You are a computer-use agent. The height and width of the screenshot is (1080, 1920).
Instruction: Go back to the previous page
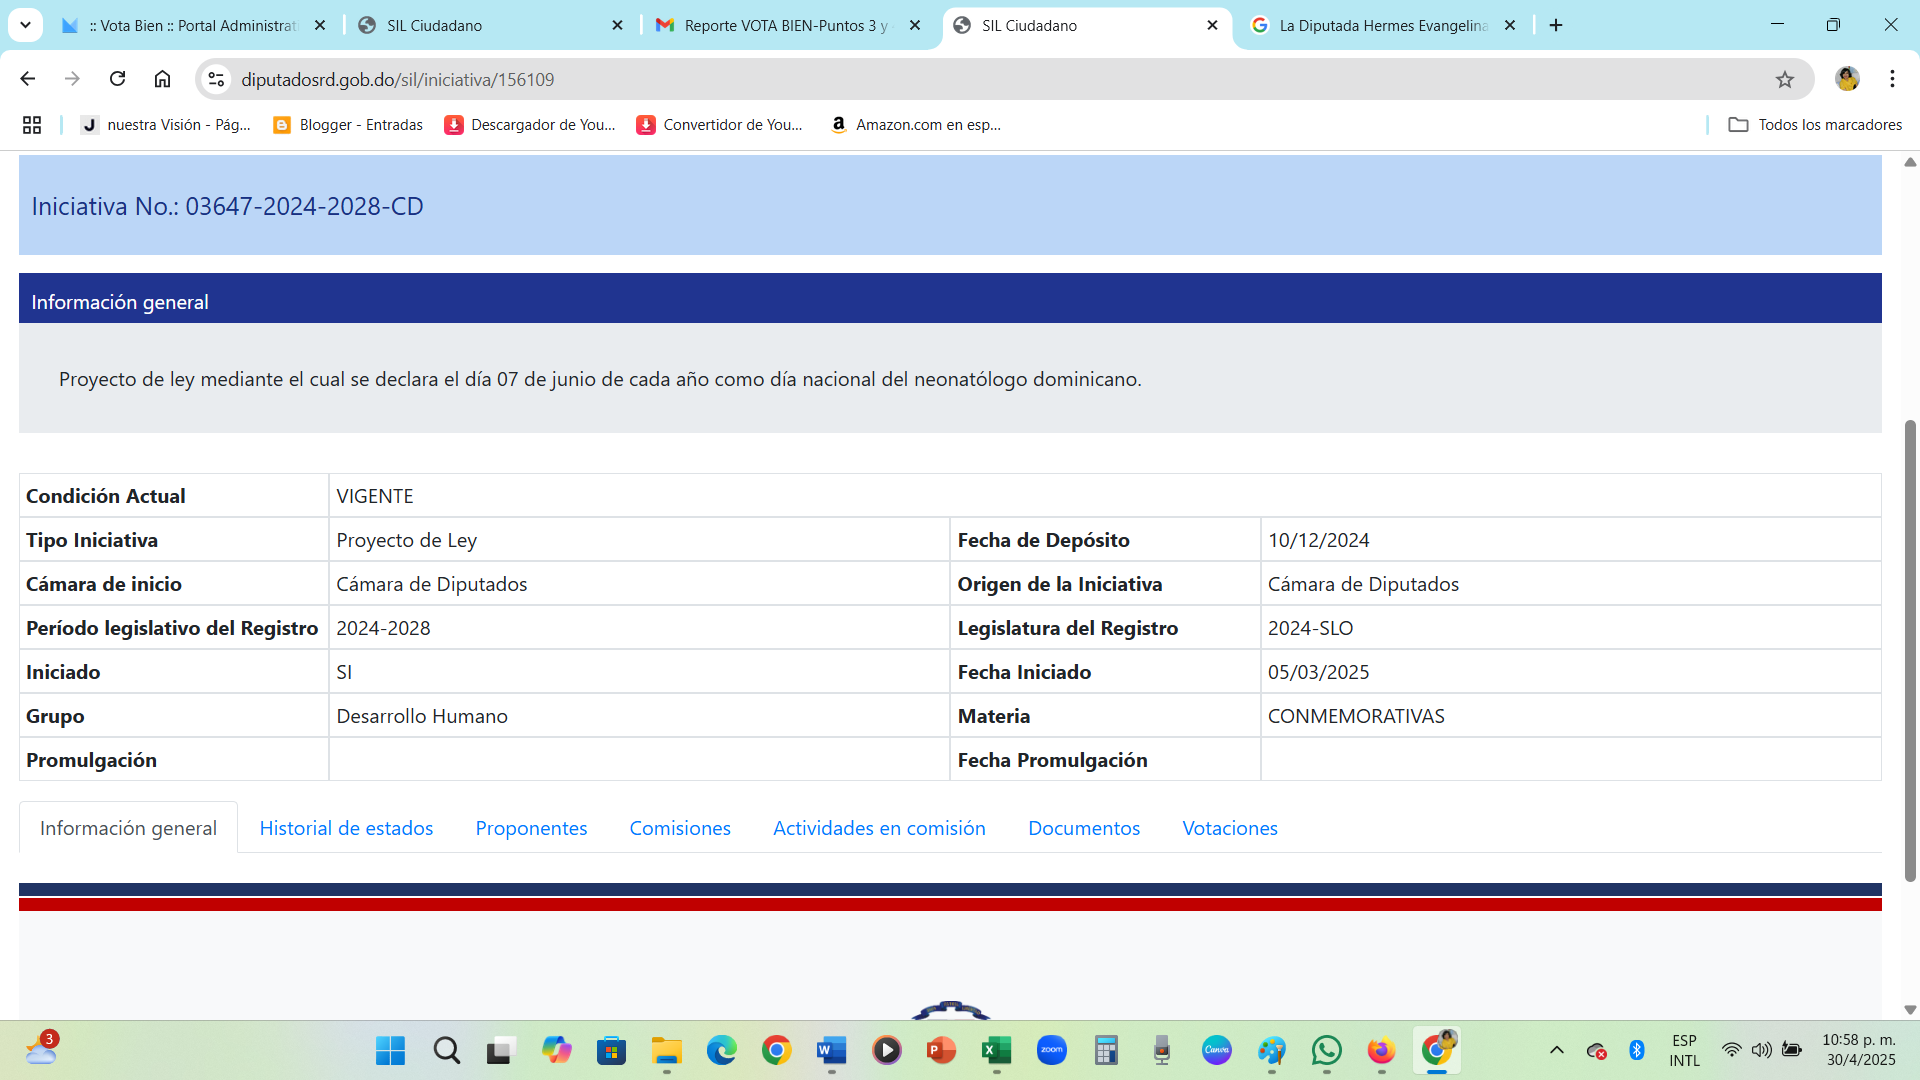point(28,79)
